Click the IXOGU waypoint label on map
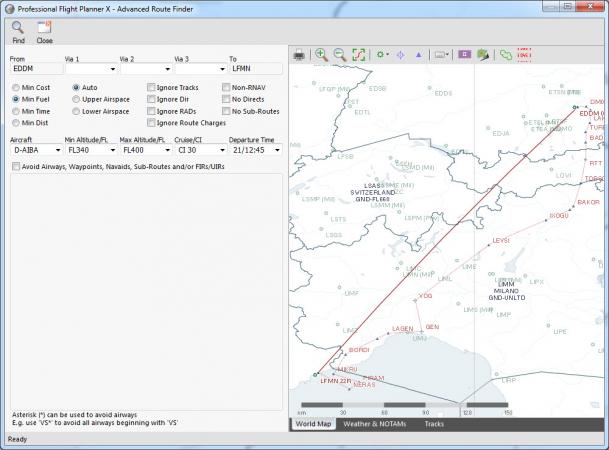This screenshot has width=609, height=450. coord(559,215)
